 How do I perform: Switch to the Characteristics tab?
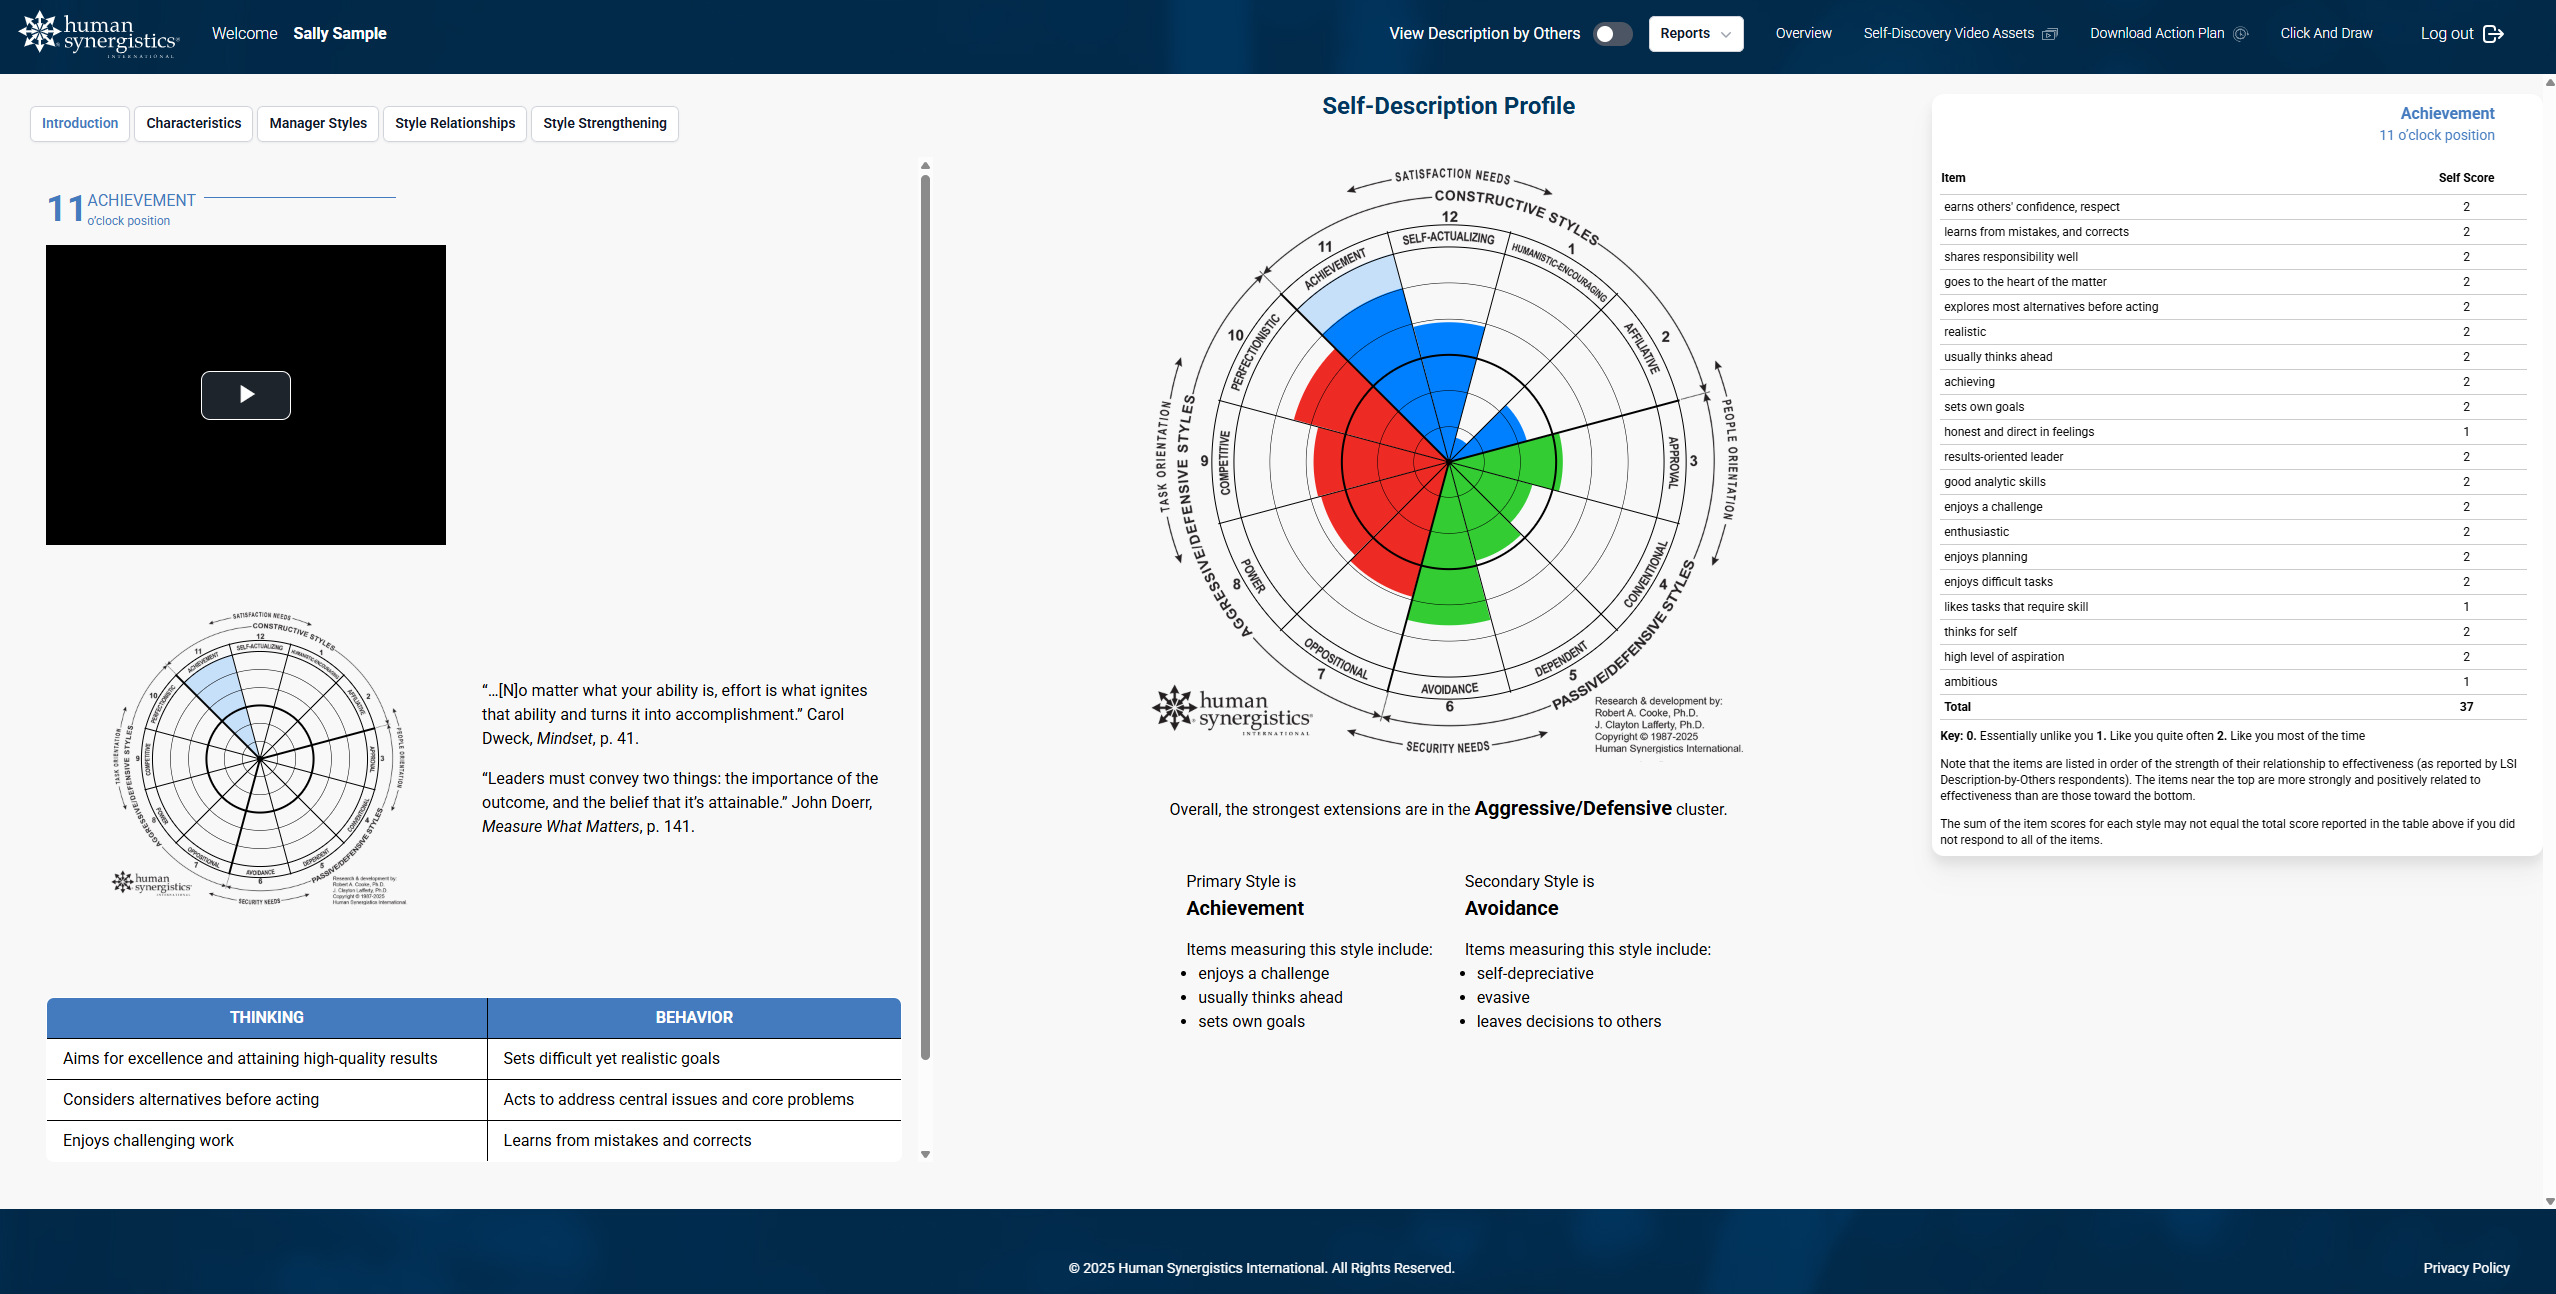point(193,123)
